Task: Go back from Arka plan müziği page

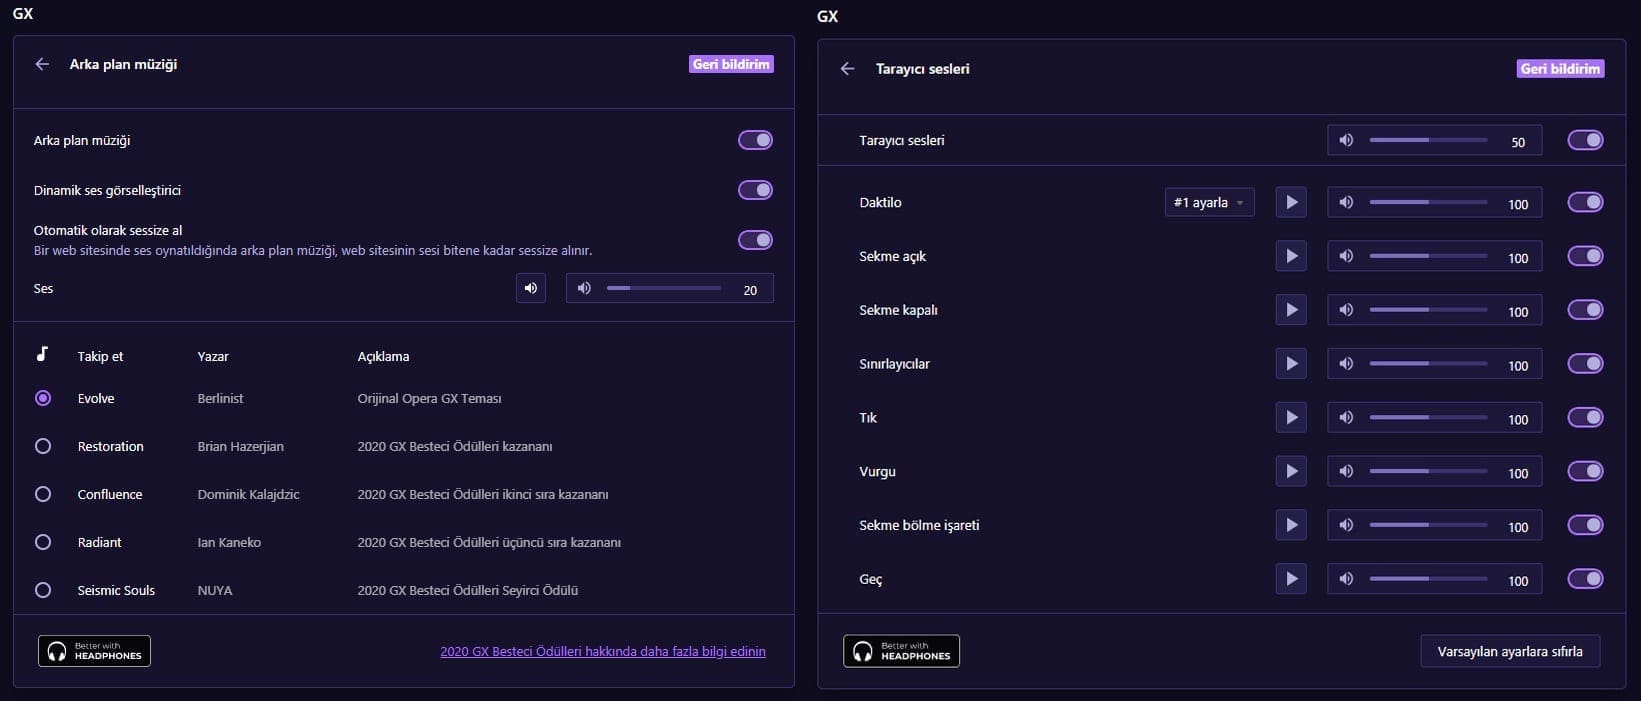Action: [42, 64]
